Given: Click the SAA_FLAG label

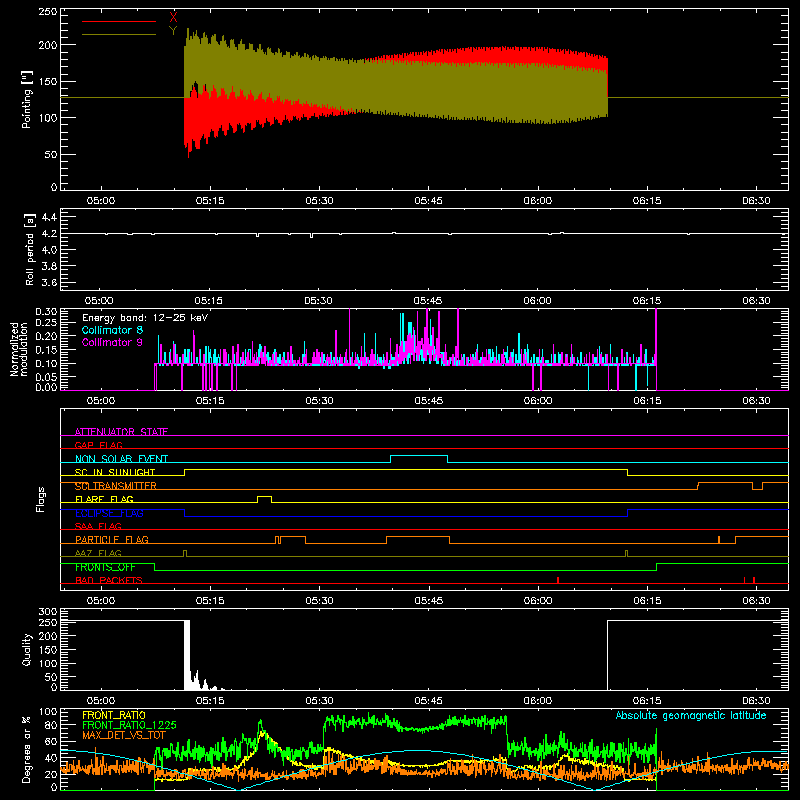Looking at the screenshot, I should tap(98, 526).
